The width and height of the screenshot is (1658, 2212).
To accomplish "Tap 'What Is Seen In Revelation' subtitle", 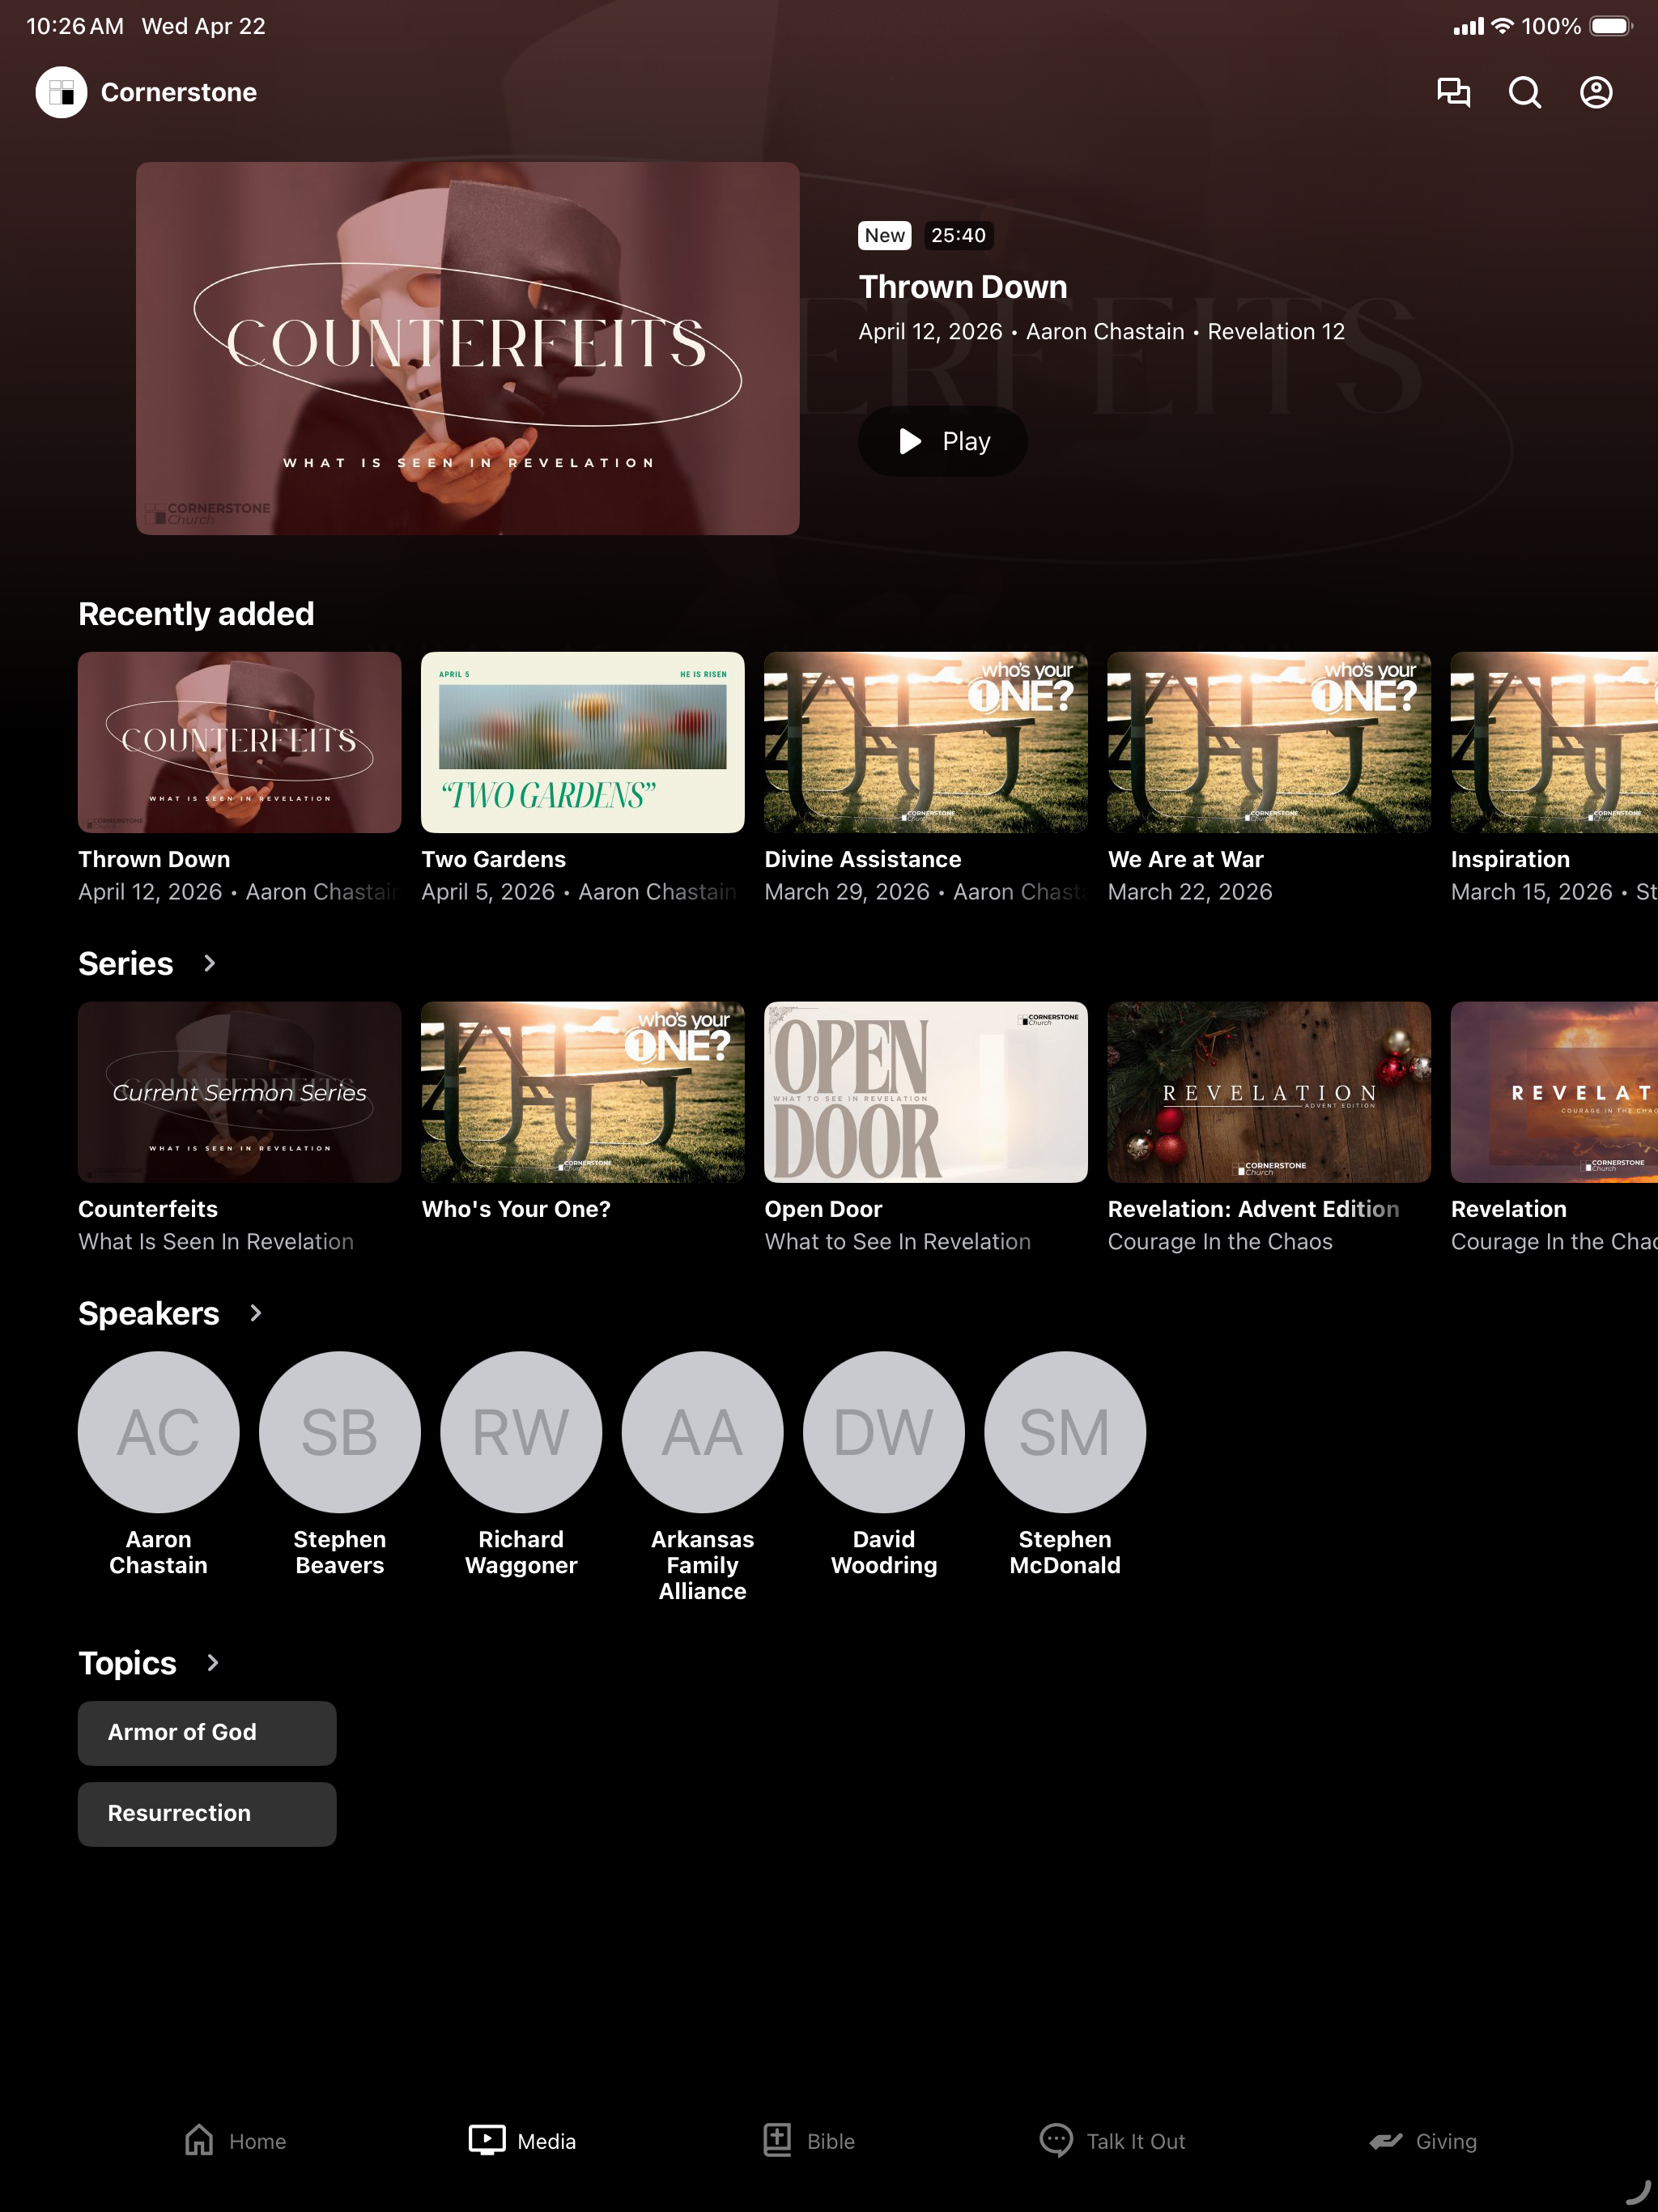I will coord(216,1241).
